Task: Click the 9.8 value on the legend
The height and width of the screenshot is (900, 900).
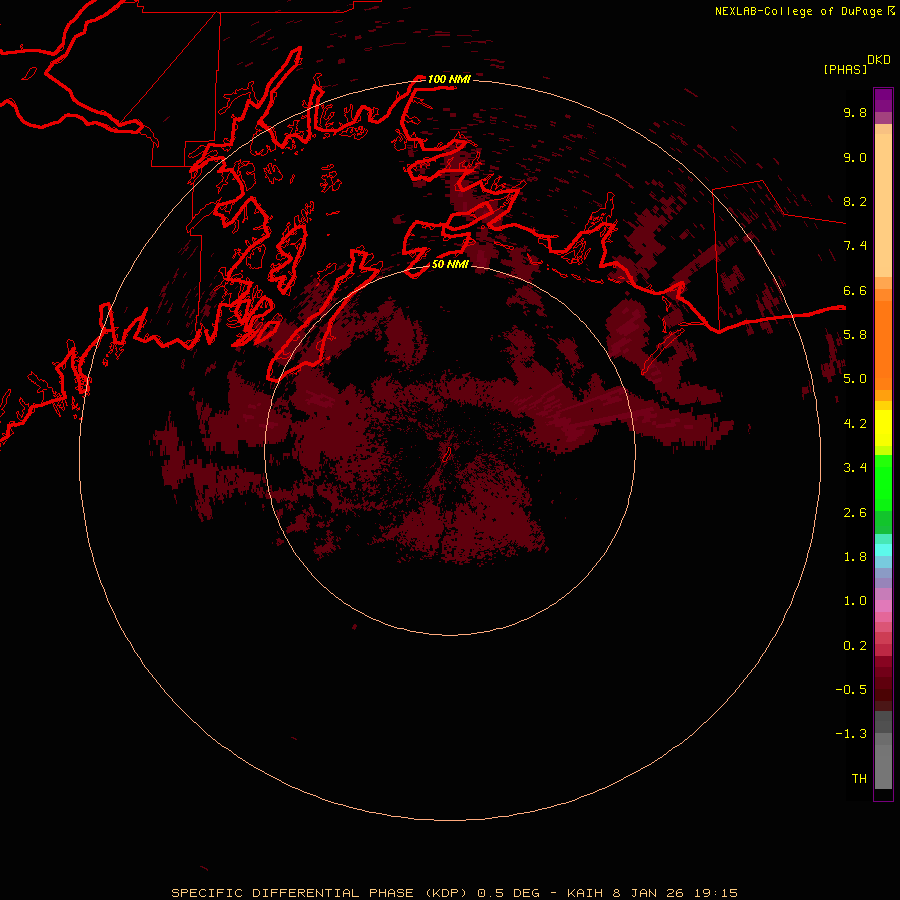Action: [x=855, y=112]
